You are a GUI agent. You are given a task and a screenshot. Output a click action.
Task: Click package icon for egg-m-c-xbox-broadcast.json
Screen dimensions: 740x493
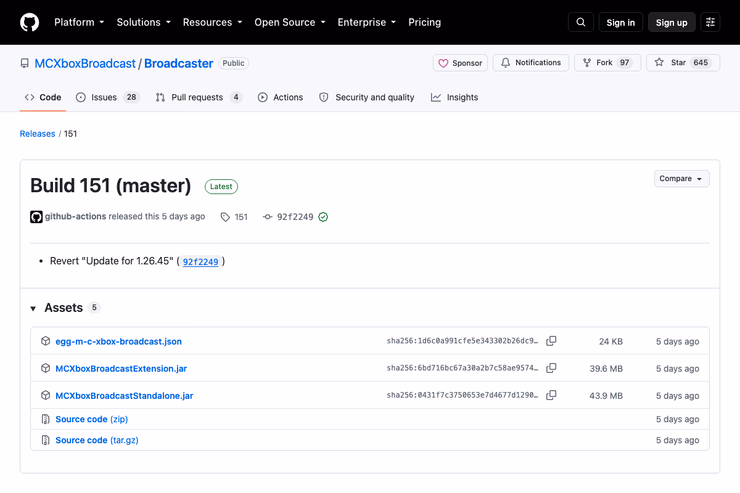[45, 341]
